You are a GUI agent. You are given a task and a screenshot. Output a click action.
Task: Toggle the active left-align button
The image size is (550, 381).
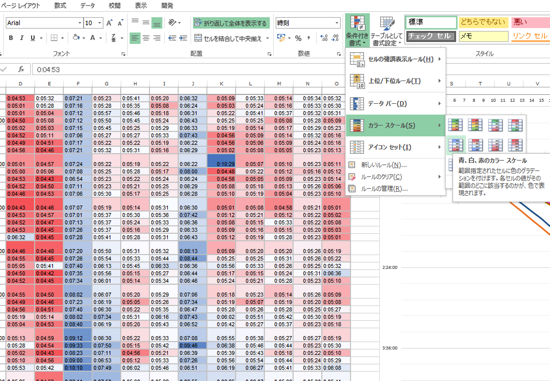pos(135,38)
